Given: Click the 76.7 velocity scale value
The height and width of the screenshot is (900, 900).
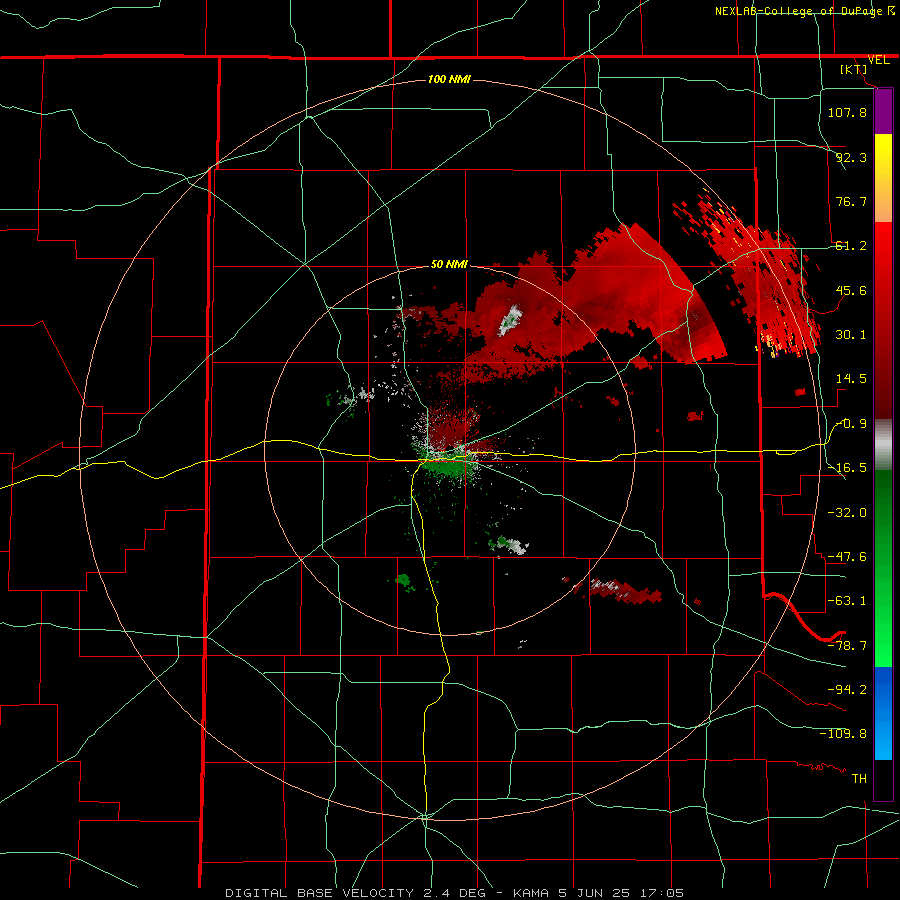Looking at the screenshot, I should 851,201.
